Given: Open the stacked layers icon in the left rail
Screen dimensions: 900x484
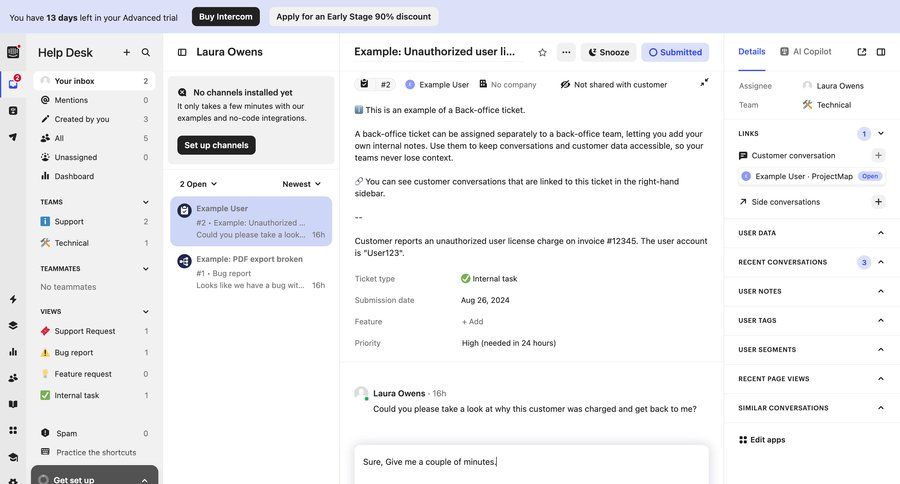Looking at the screenshot, I should click(13, 326).
